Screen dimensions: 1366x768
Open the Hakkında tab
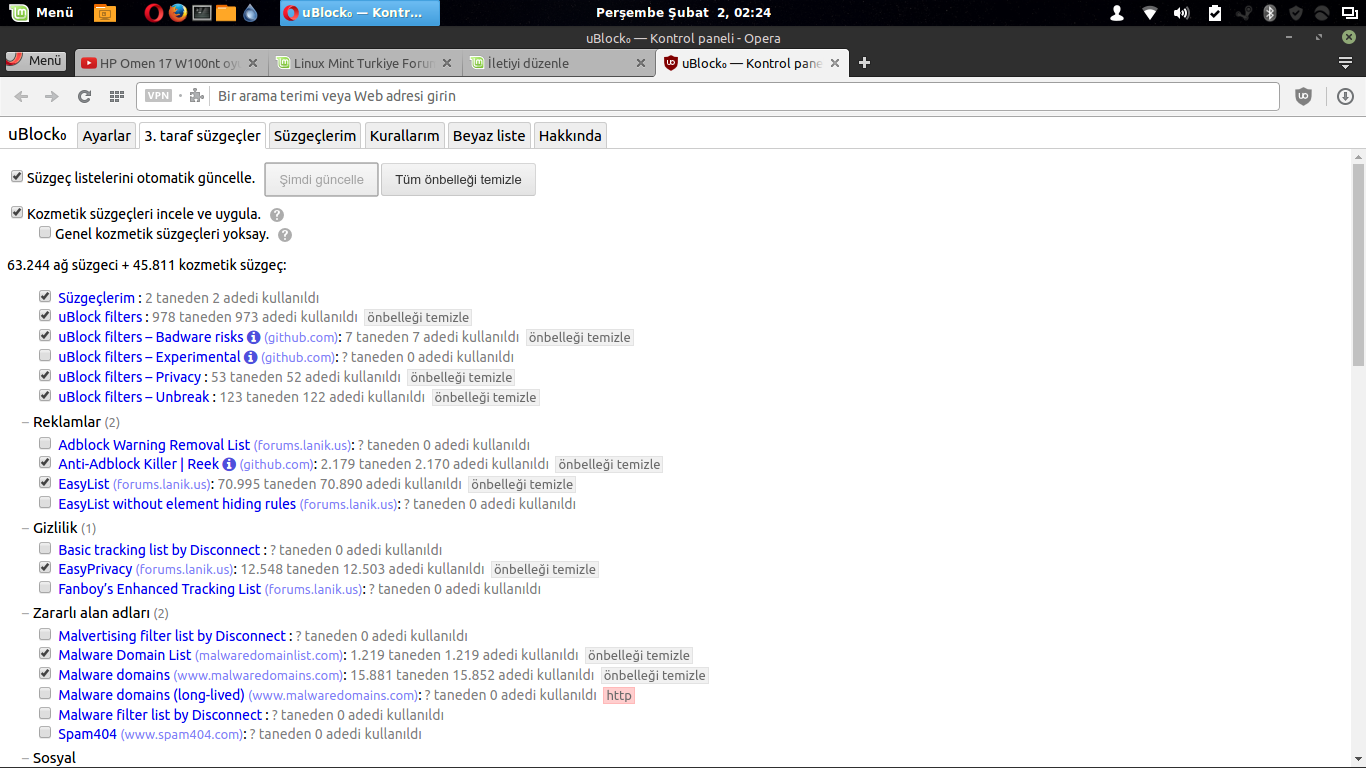[570, 136]
